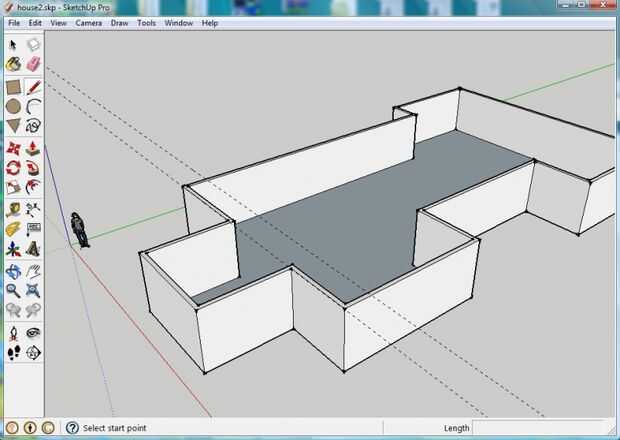The image size is (620, 440).
Task: Select the Line pencil tool
Action: click(33, 88)
